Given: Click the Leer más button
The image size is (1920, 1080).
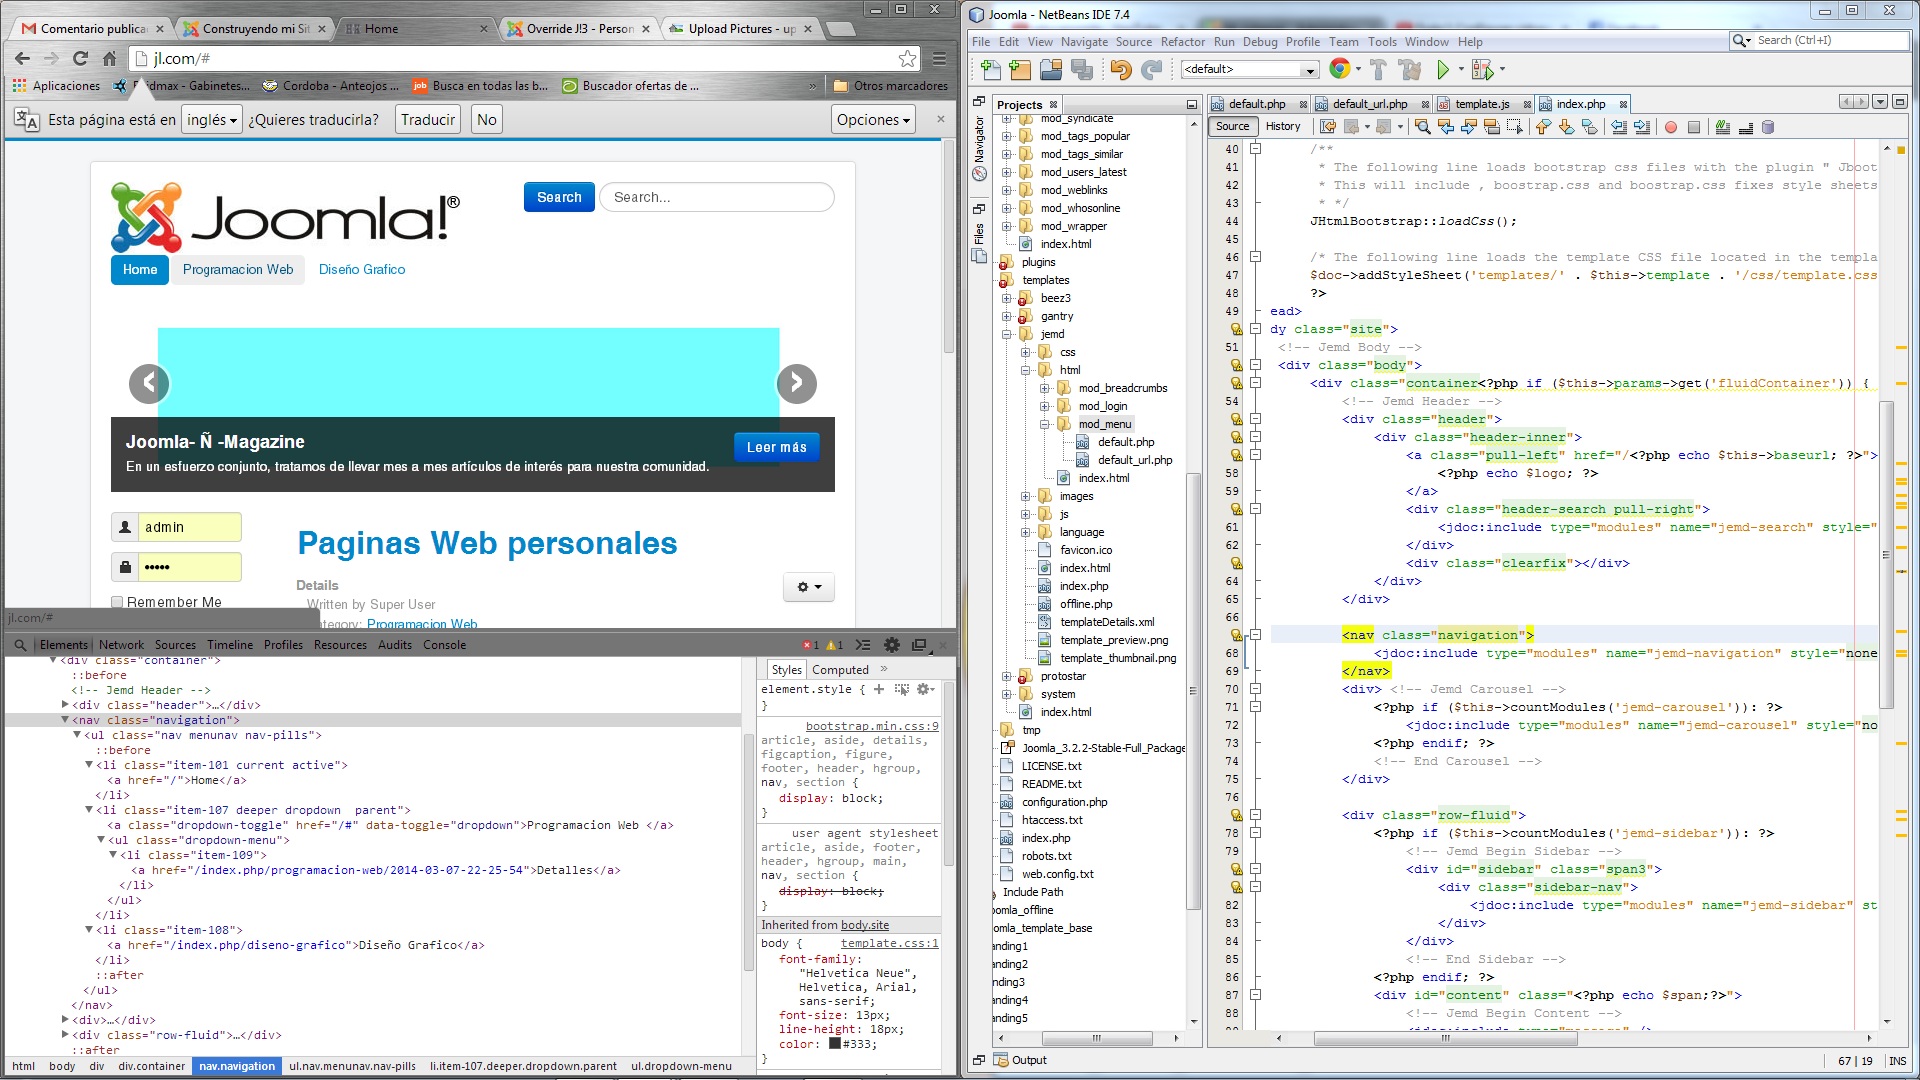Looking at the screenshot, I should point(777,447).
